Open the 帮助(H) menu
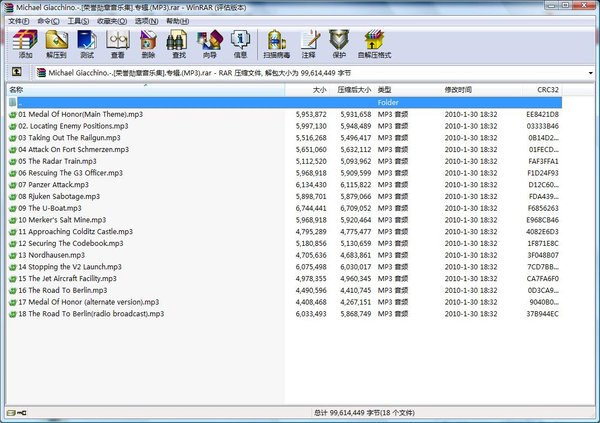 [178, 21]
